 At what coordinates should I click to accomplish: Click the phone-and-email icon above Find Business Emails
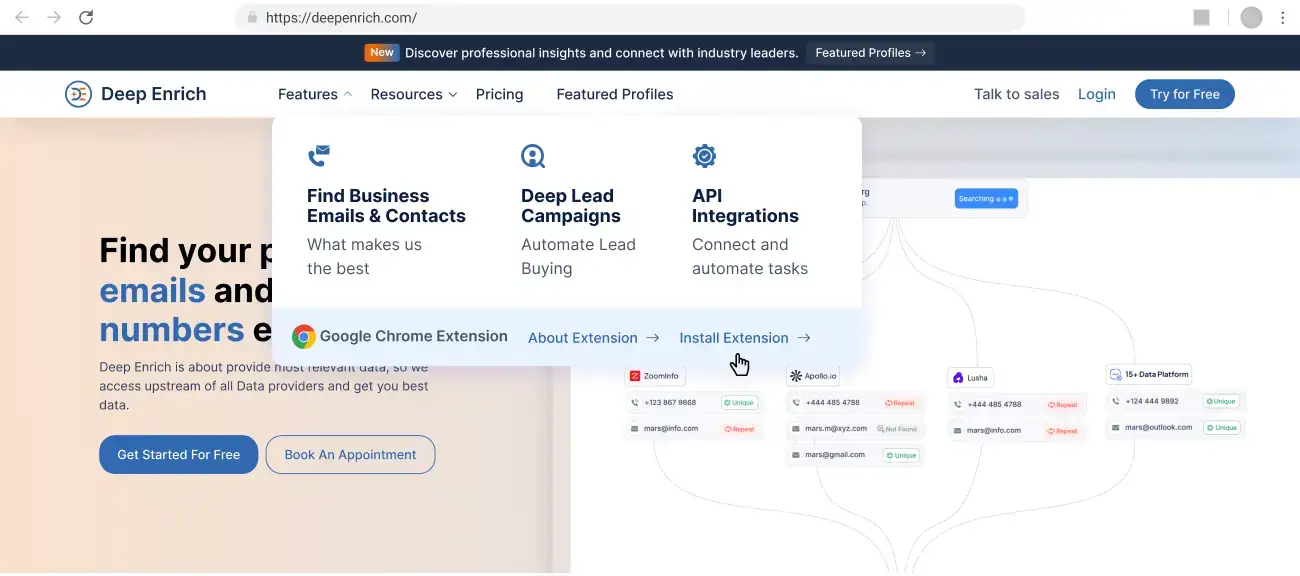pyautogui.click(x=318, y=156)
